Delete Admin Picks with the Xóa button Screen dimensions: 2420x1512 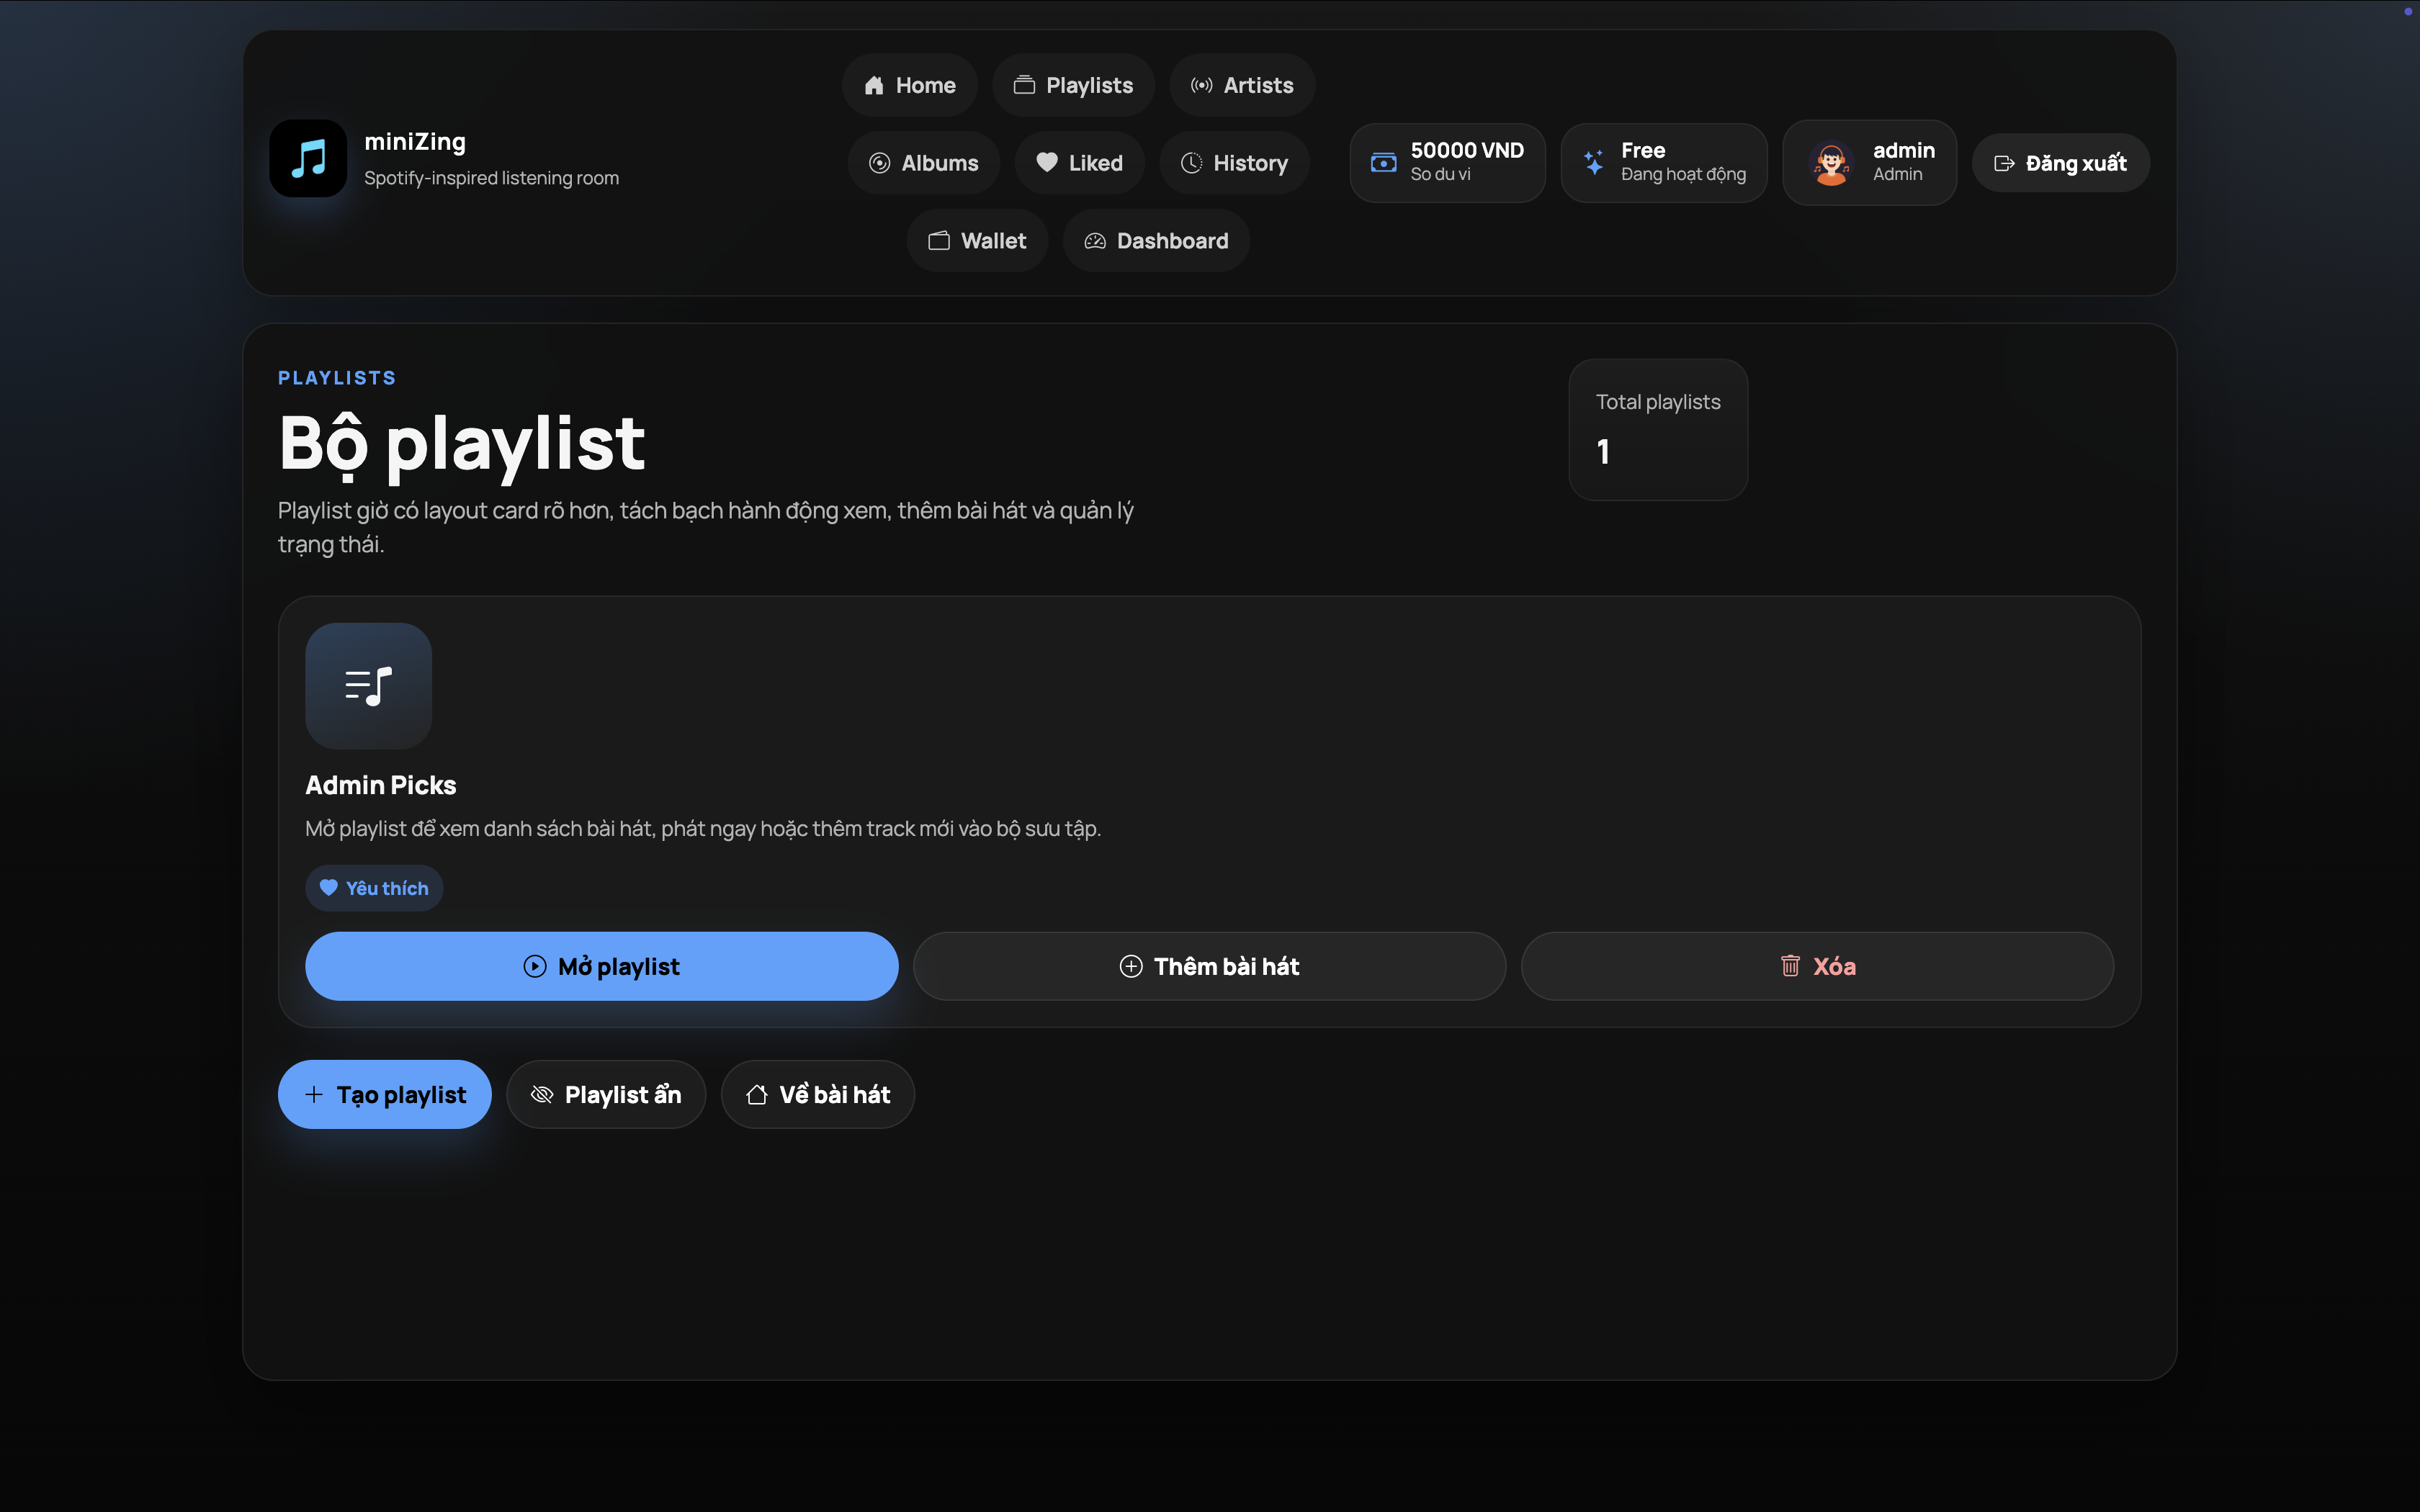[x=1817, y=966]
